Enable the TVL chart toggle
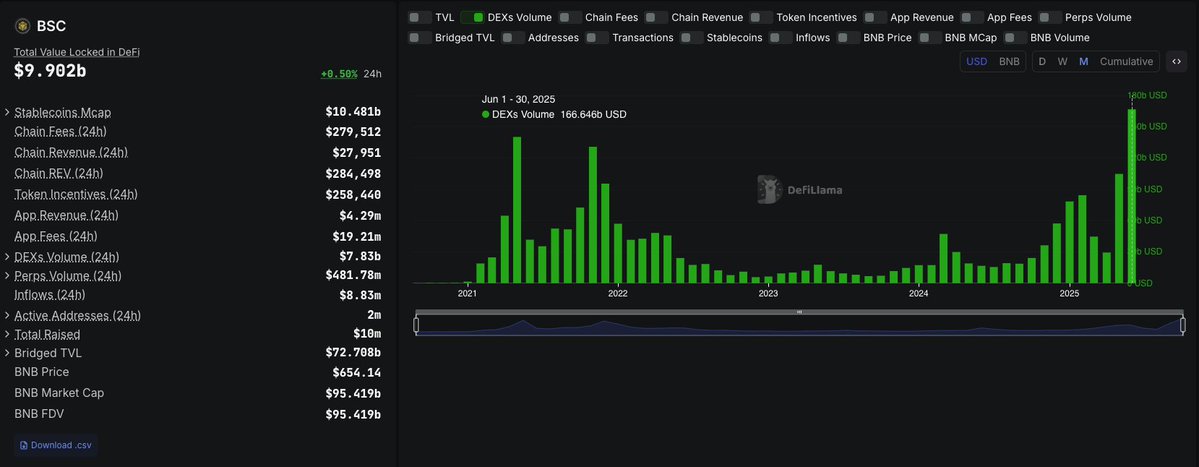 click(420, 17)
